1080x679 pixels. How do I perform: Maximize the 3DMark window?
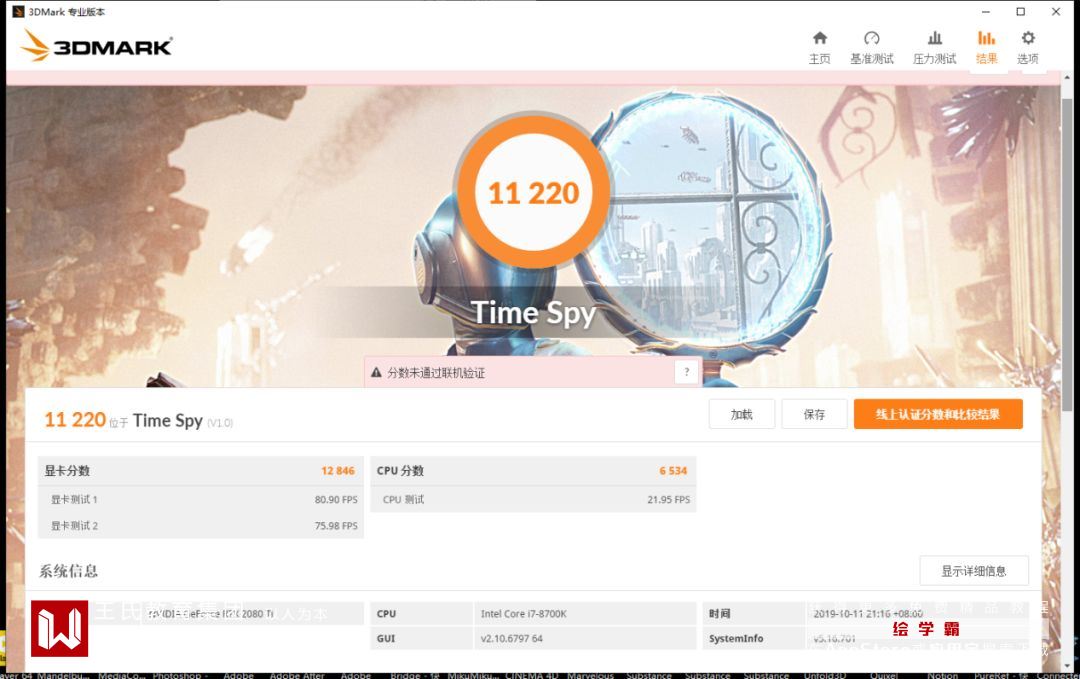pos(1021,12)
